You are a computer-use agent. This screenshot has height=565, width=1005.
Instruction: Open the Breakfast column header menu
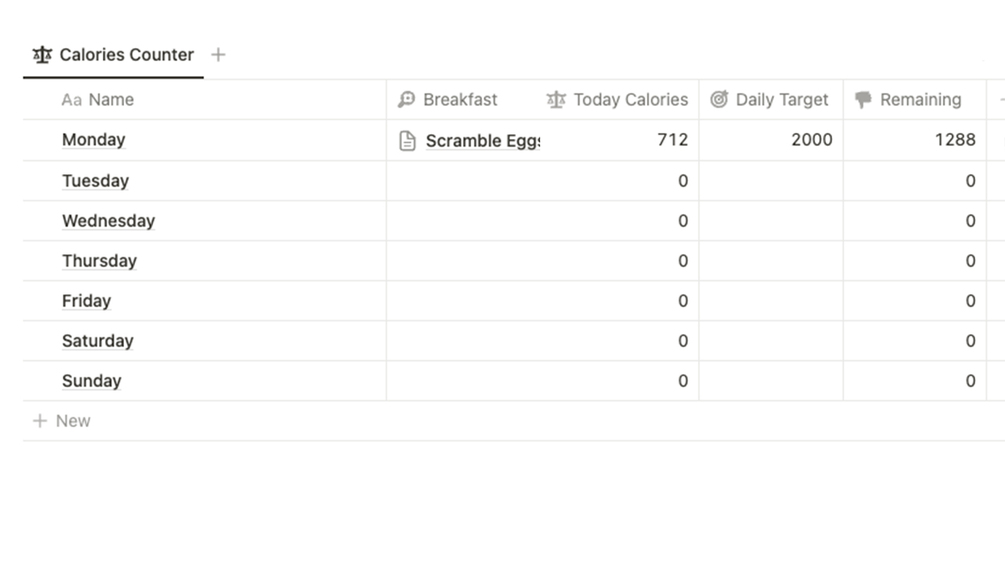coord(460,100)
